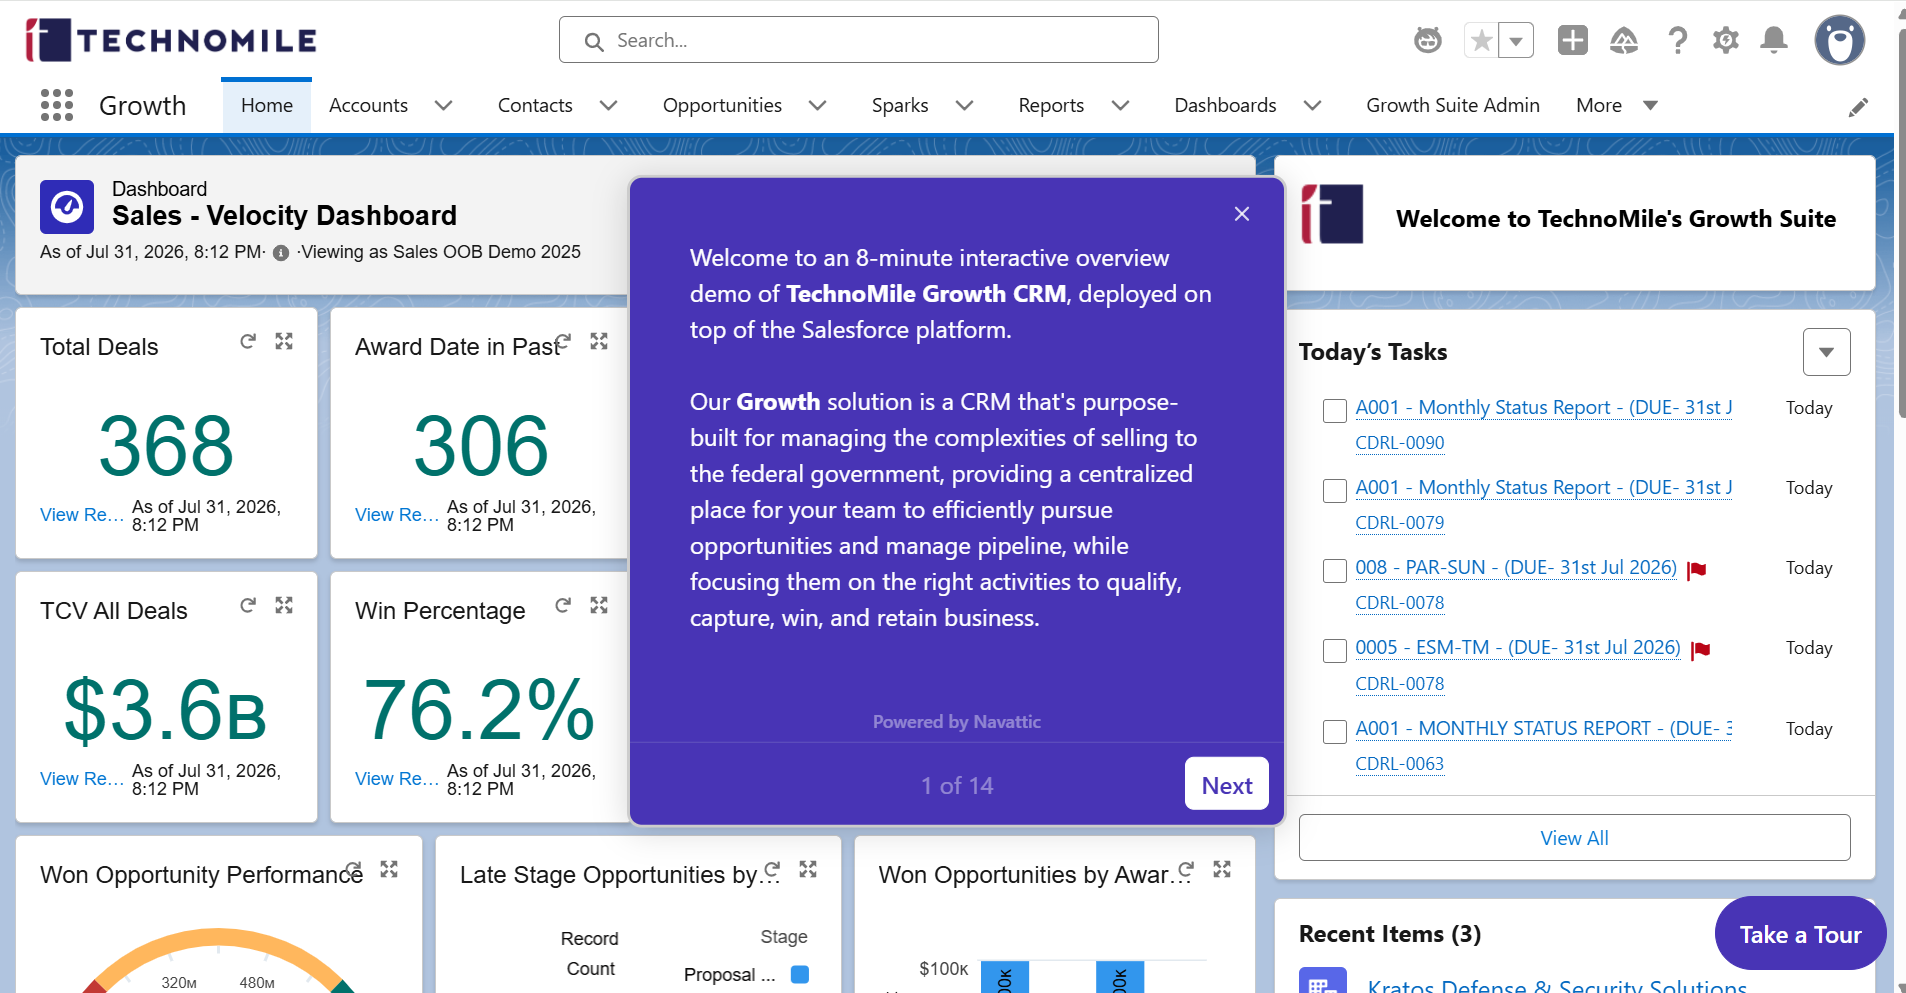
Task: Check the 008 - PAR-SUN task
Action: point(1335,571)
